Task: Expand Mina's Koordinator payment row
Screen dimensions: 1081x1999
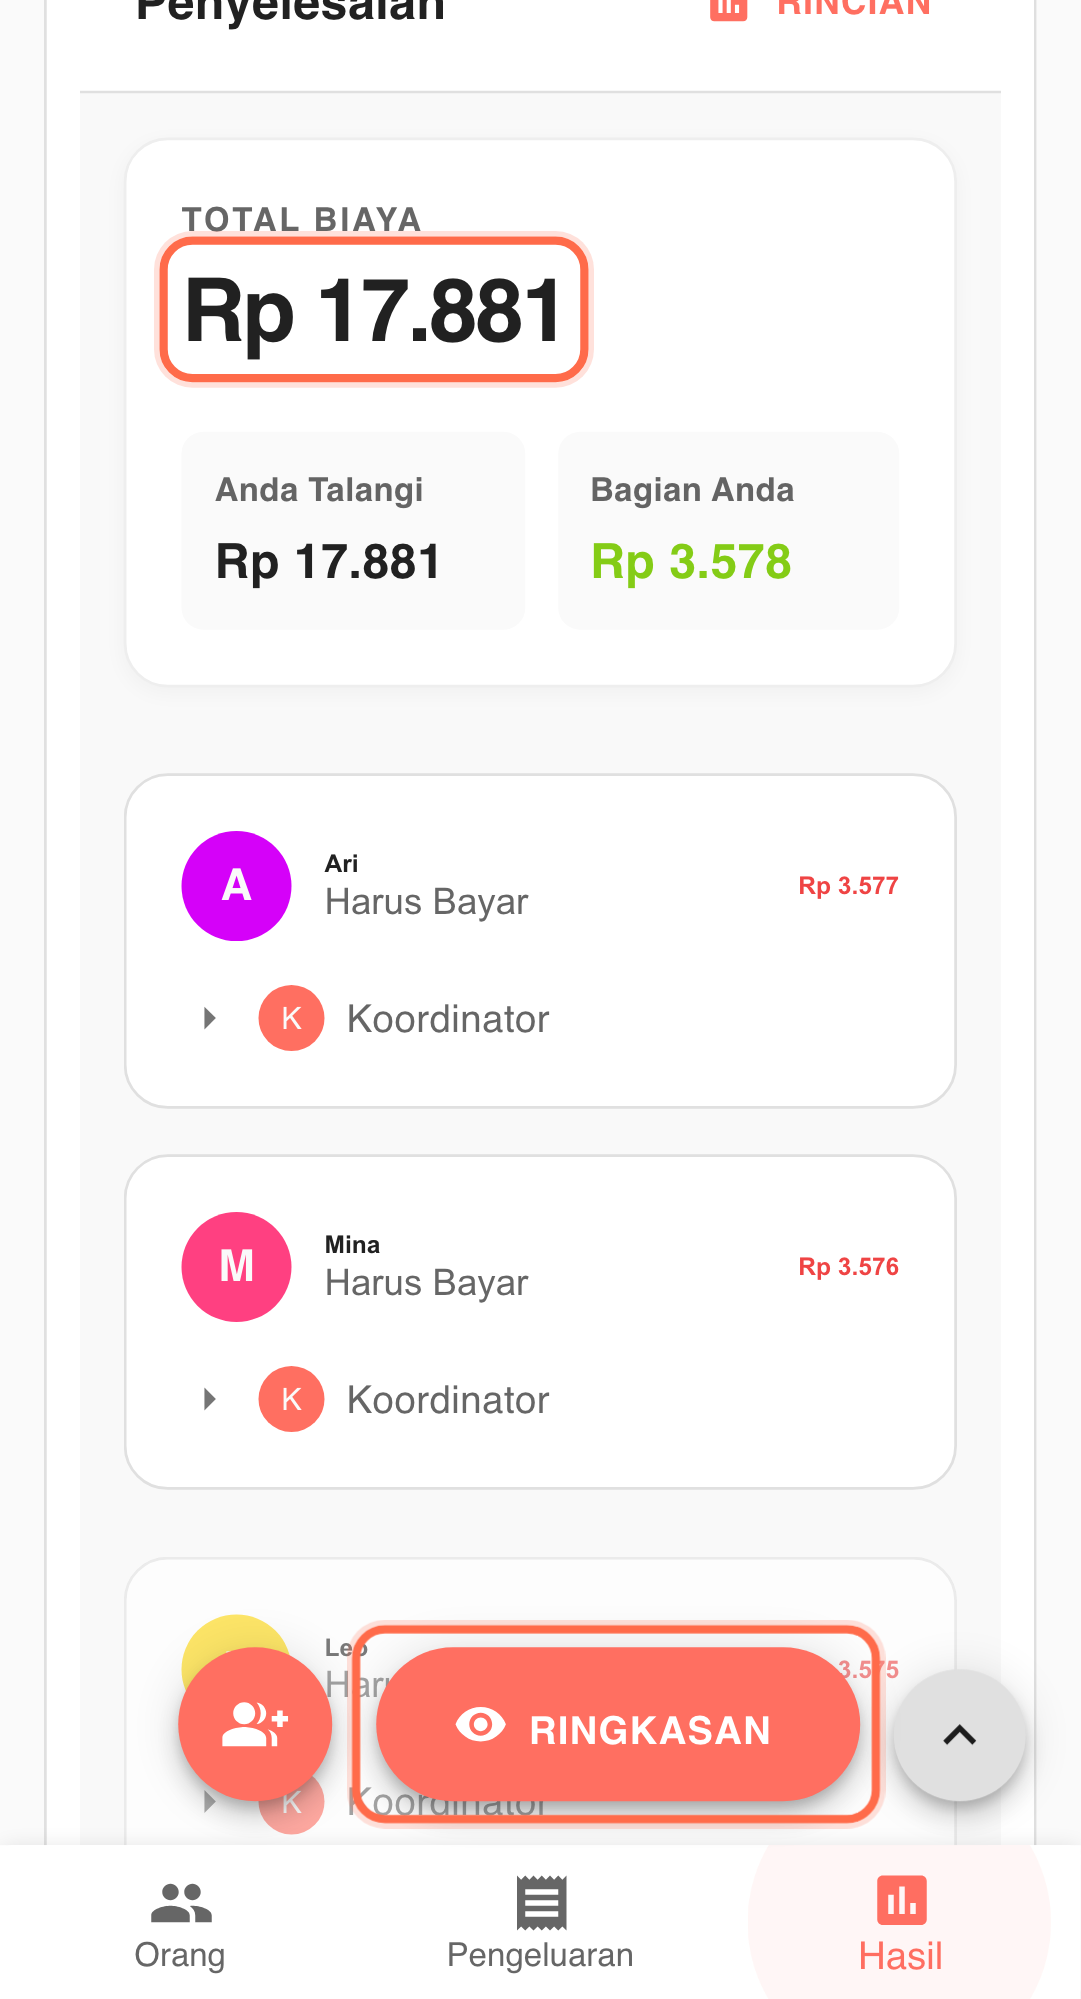Action: [x=210, y=1400]
